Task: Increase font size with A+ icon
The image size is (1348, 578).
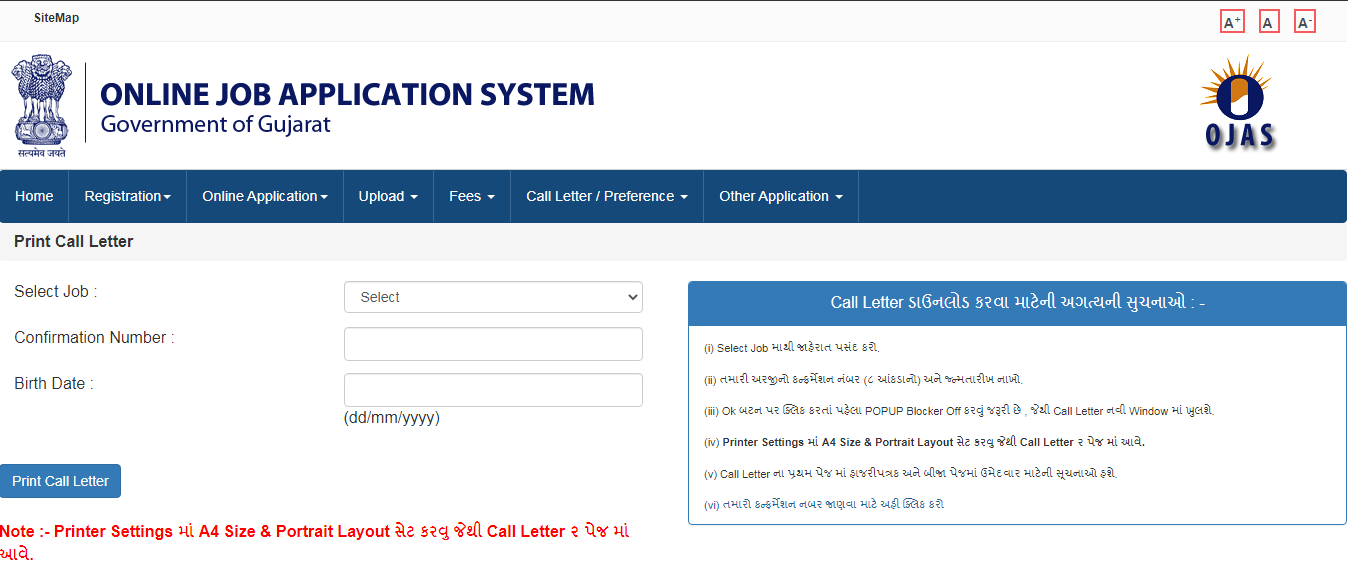Action: [x=1232, y=22]
